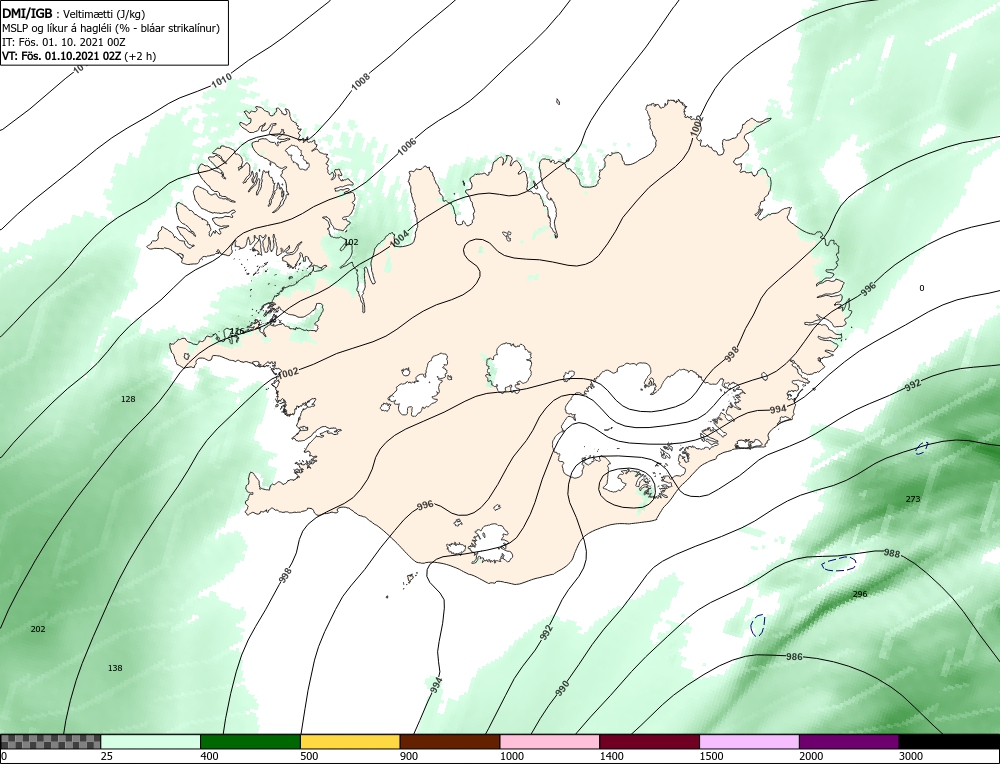Click the CAPE value 128
Viewport: 1000px width, 764px height.
coord(128,399)
